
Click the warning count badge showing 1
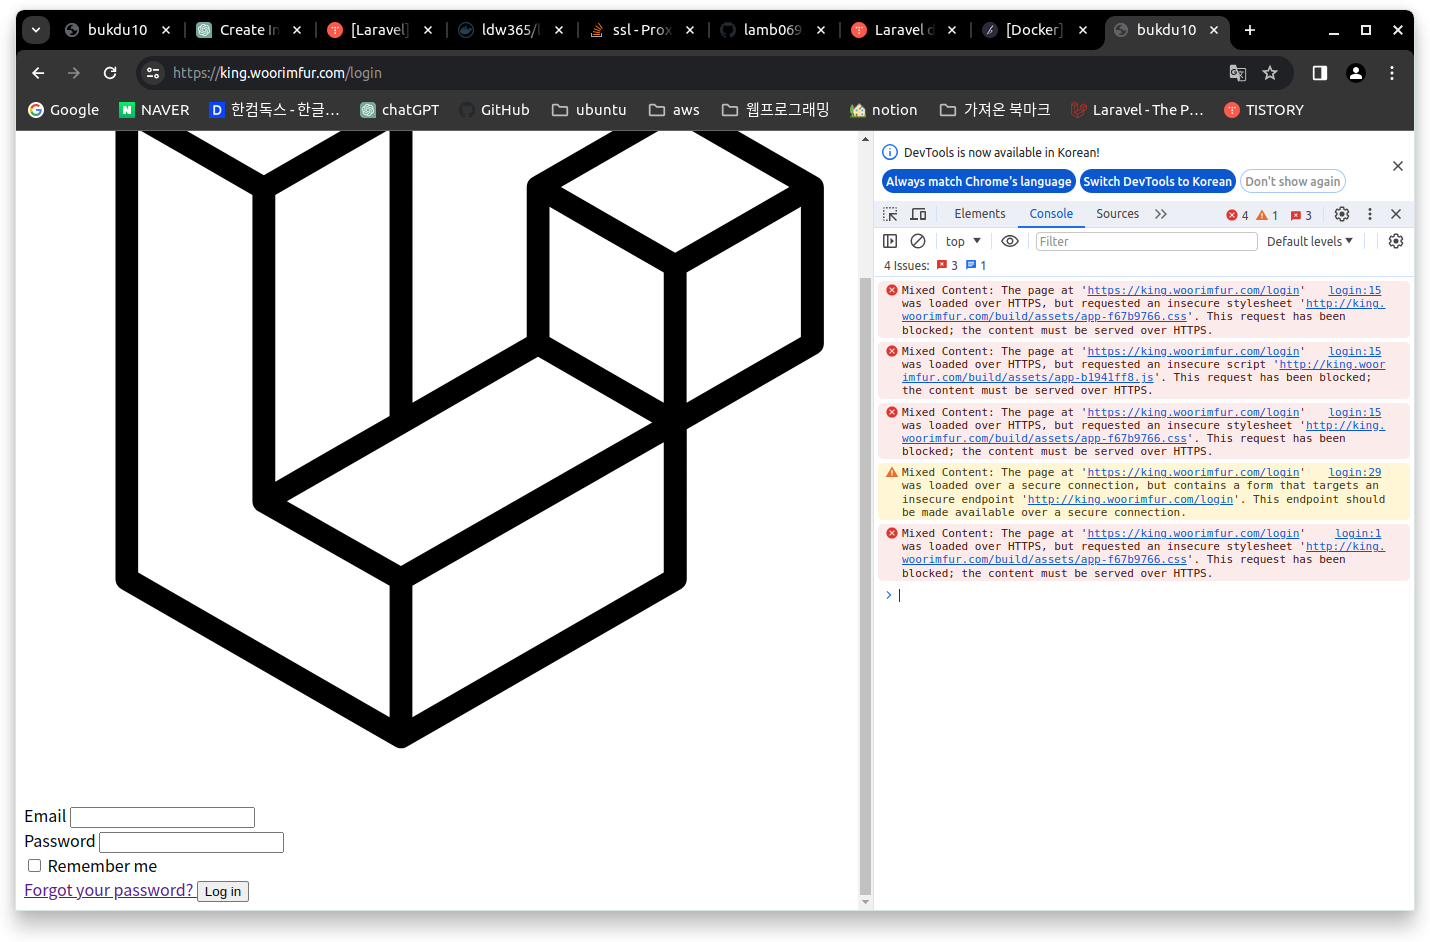(1267, 215)
